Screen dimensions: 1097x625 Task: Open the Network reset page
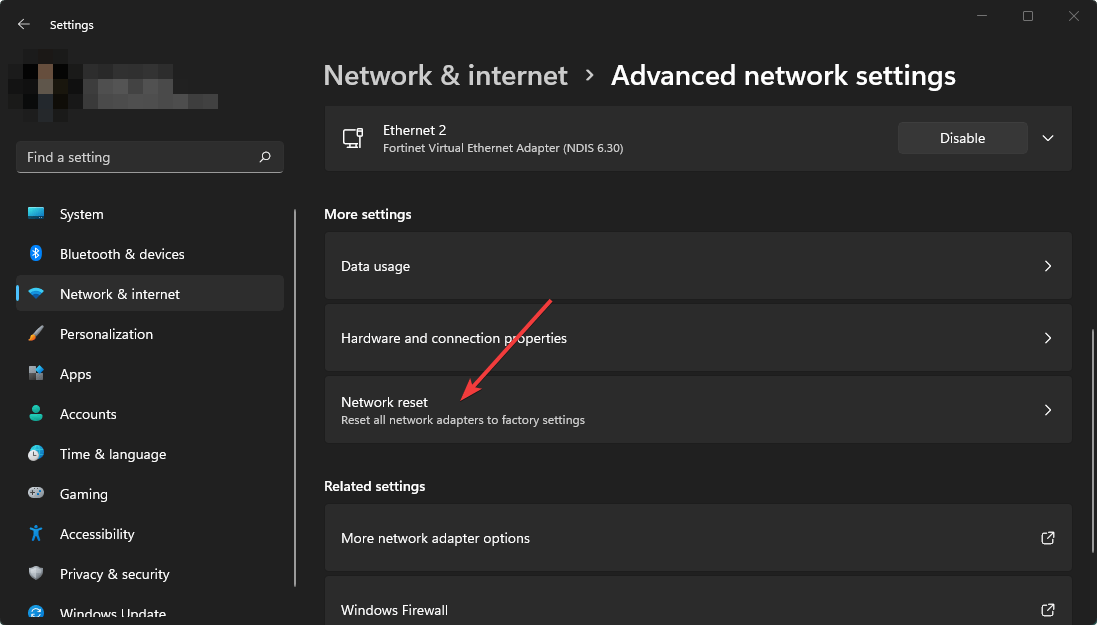pyautogui.click(x=697, y=409)
